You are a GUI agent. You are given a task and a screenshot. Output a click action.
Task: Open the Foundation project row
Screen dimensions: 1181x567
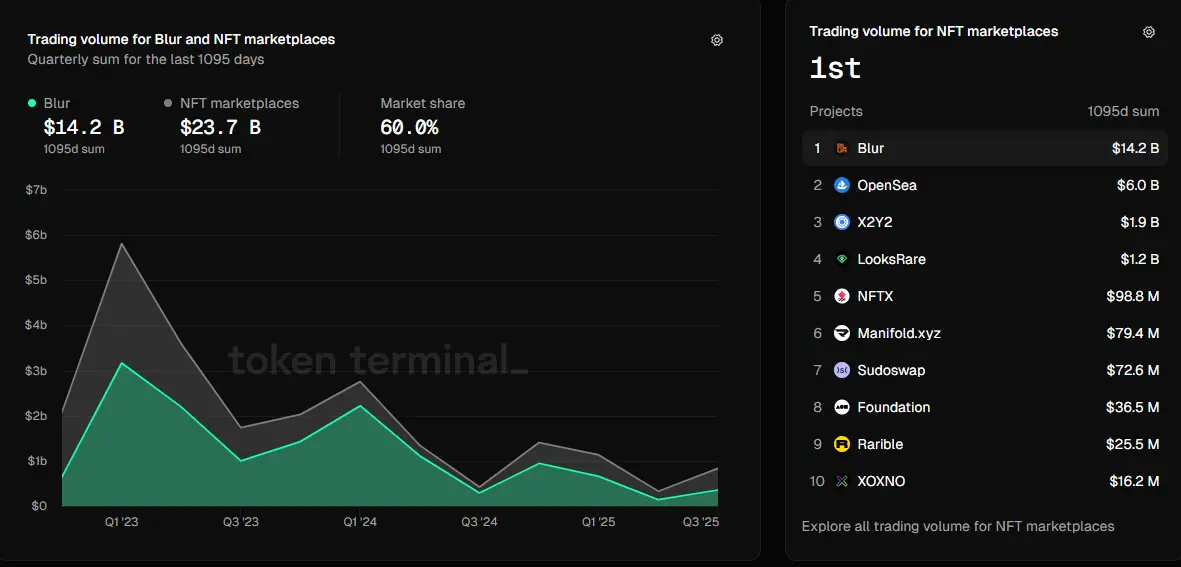tap(984, 408)
